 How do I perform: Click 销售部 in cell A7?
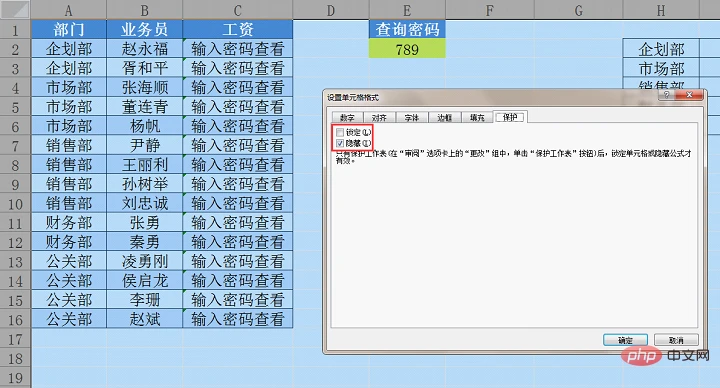(x=68, y=145)
